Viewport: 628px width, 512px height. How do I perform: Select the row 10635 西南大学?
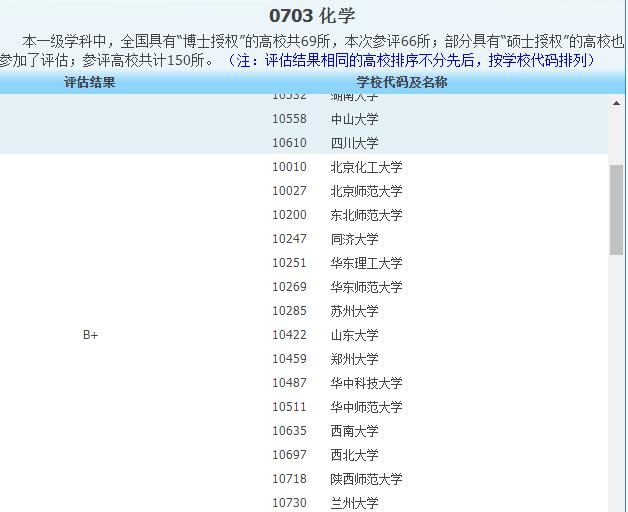(325, 431)
